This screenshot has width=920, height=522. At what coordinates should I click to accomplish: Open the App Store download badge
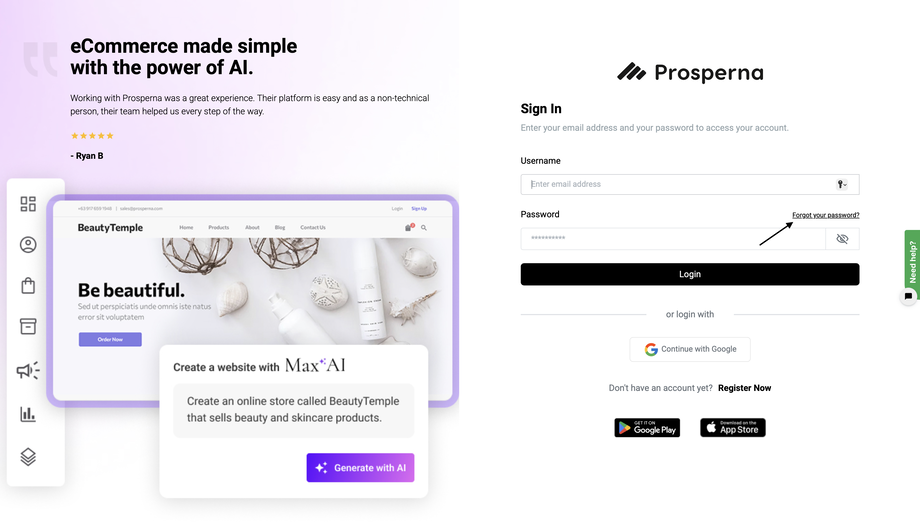(732, 428)
